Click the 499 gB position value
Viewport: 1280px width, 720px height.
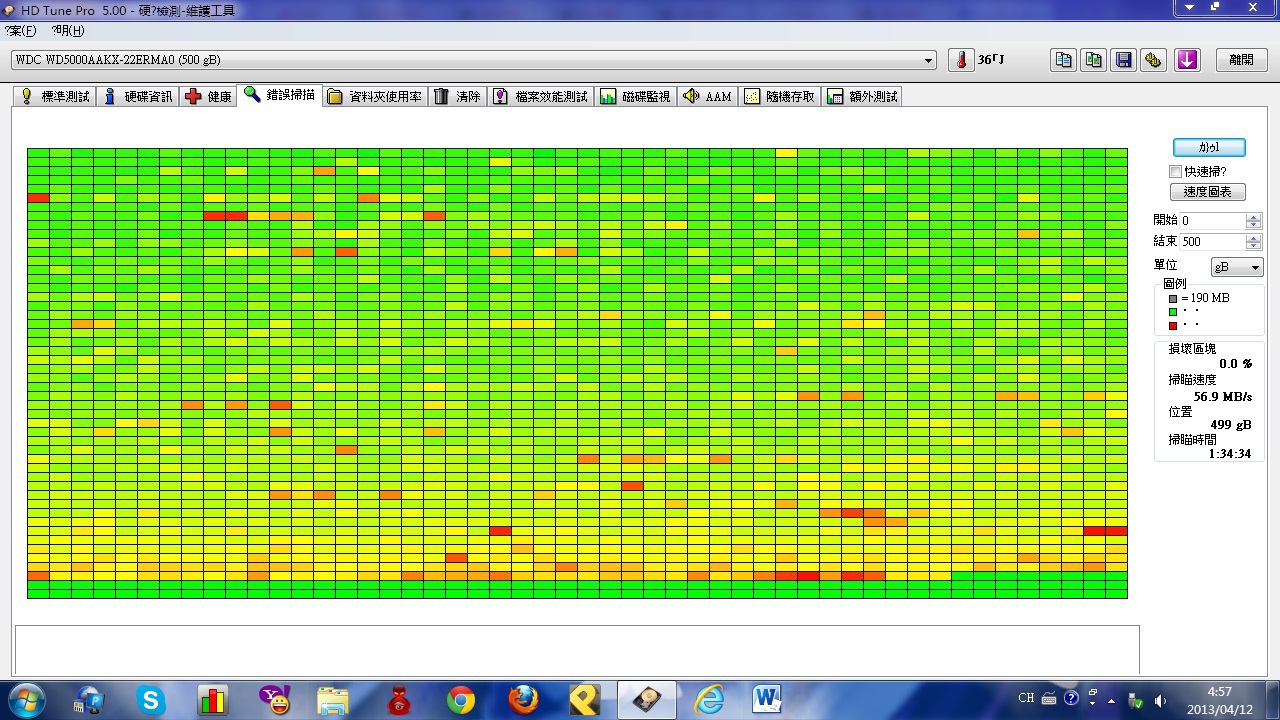click(1230, 424)
